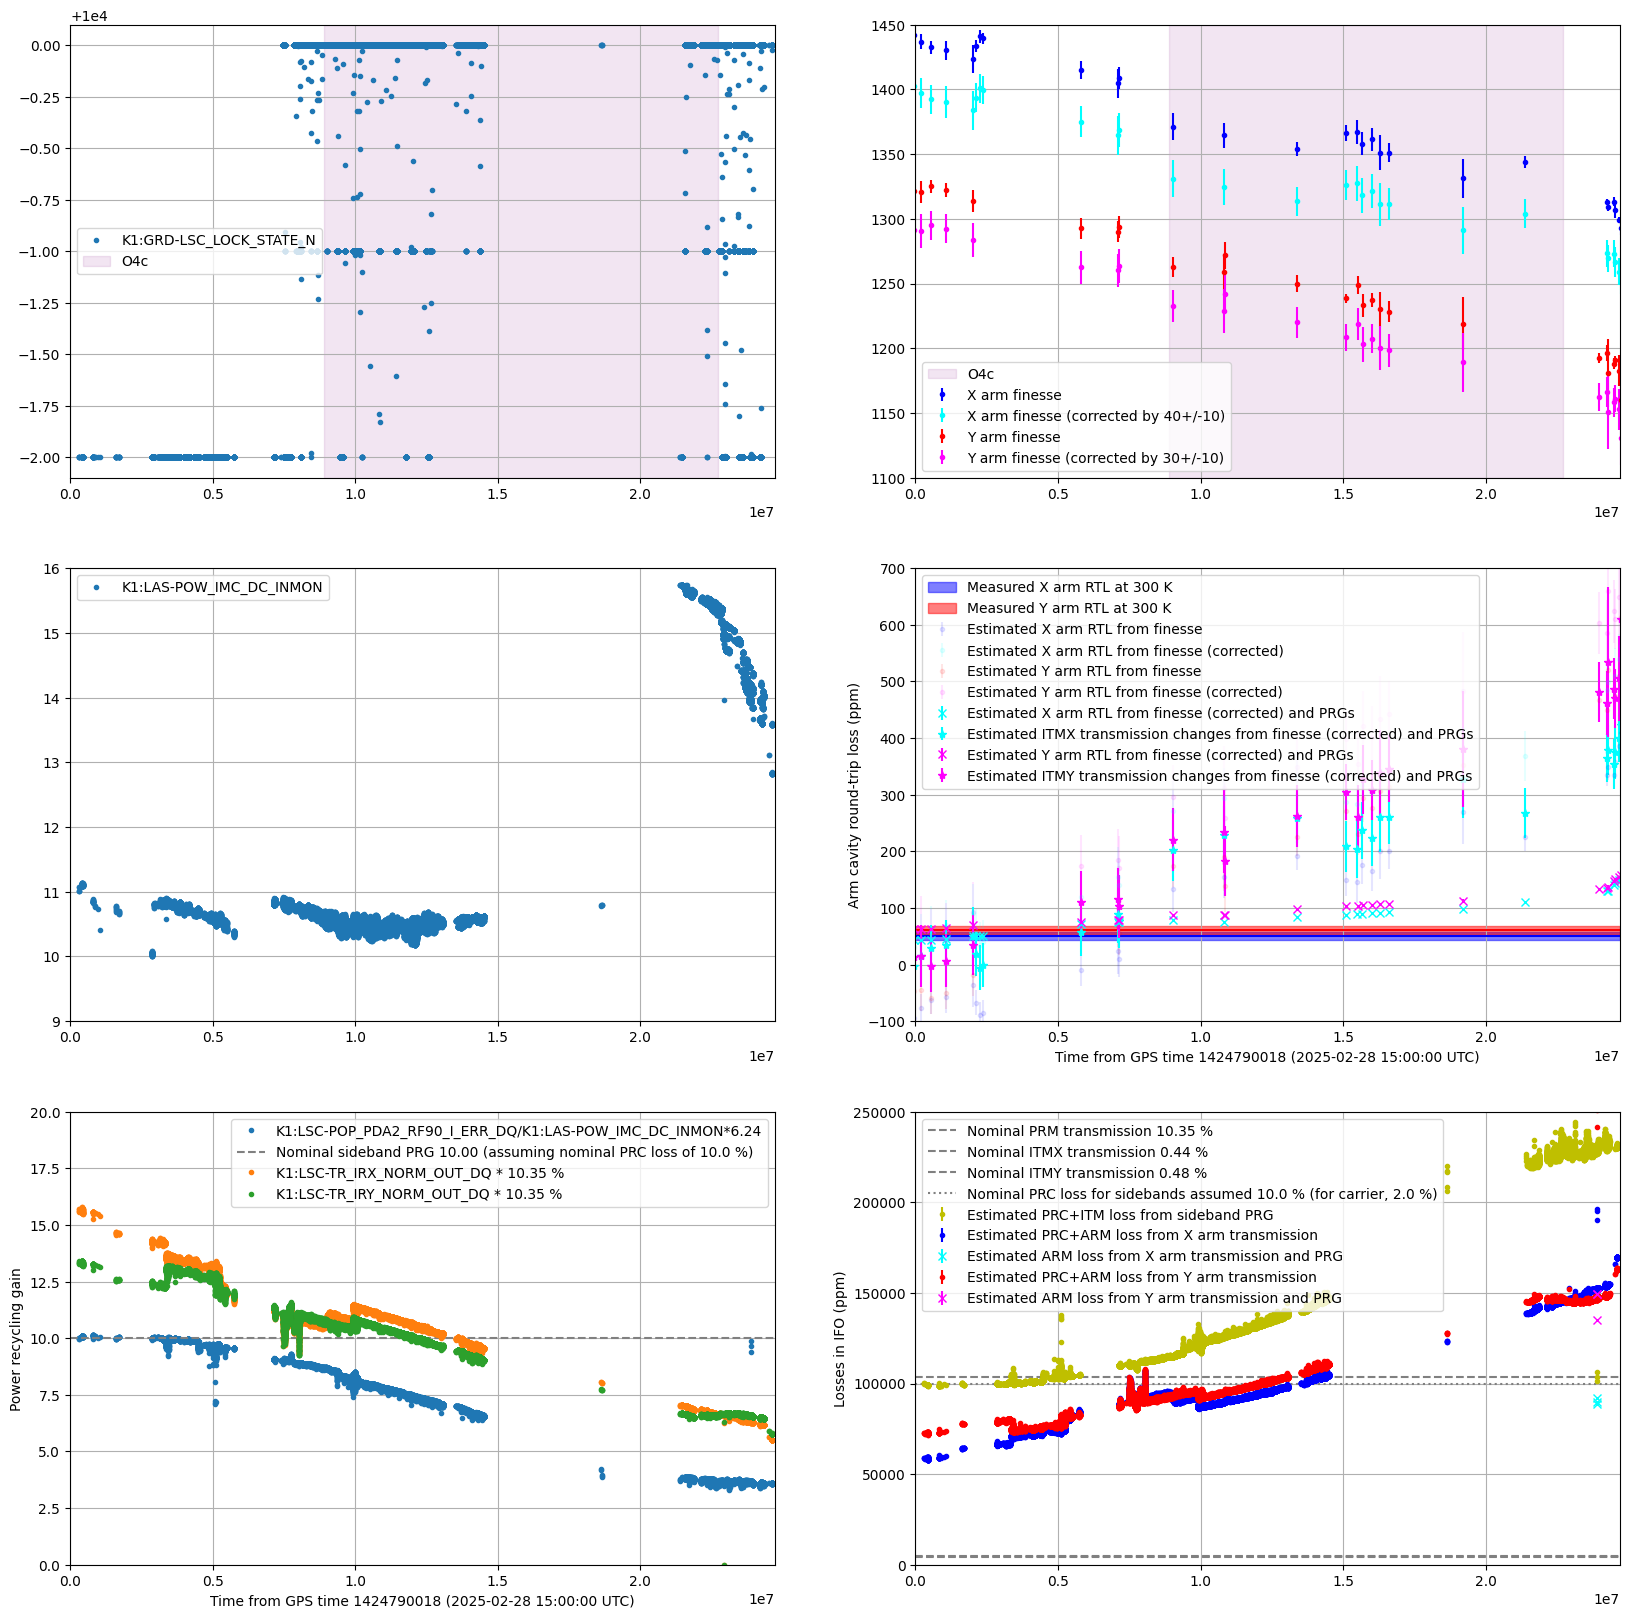Click the Nominal sideband PRG legend entry
Viewport: 1630px width, 1618px height.
[x=514, y=1152]
